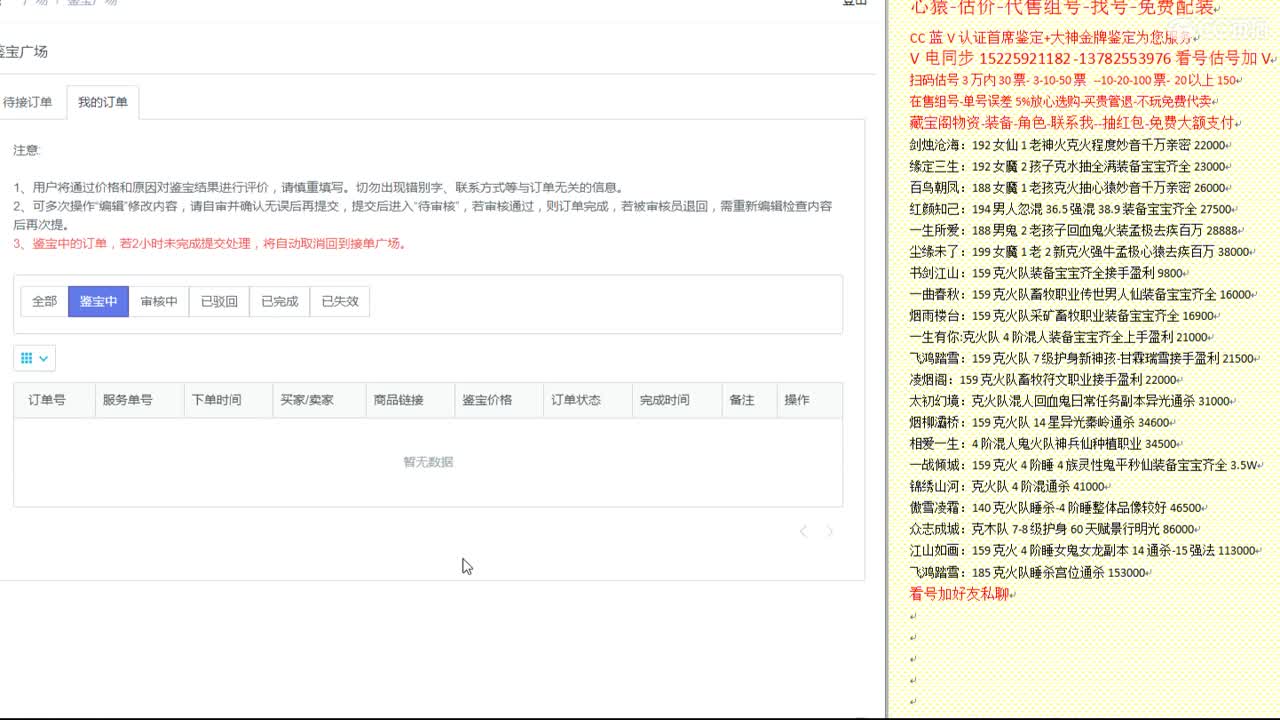
Task: Go to previous page with left arrow
Action: coord(803,531)
